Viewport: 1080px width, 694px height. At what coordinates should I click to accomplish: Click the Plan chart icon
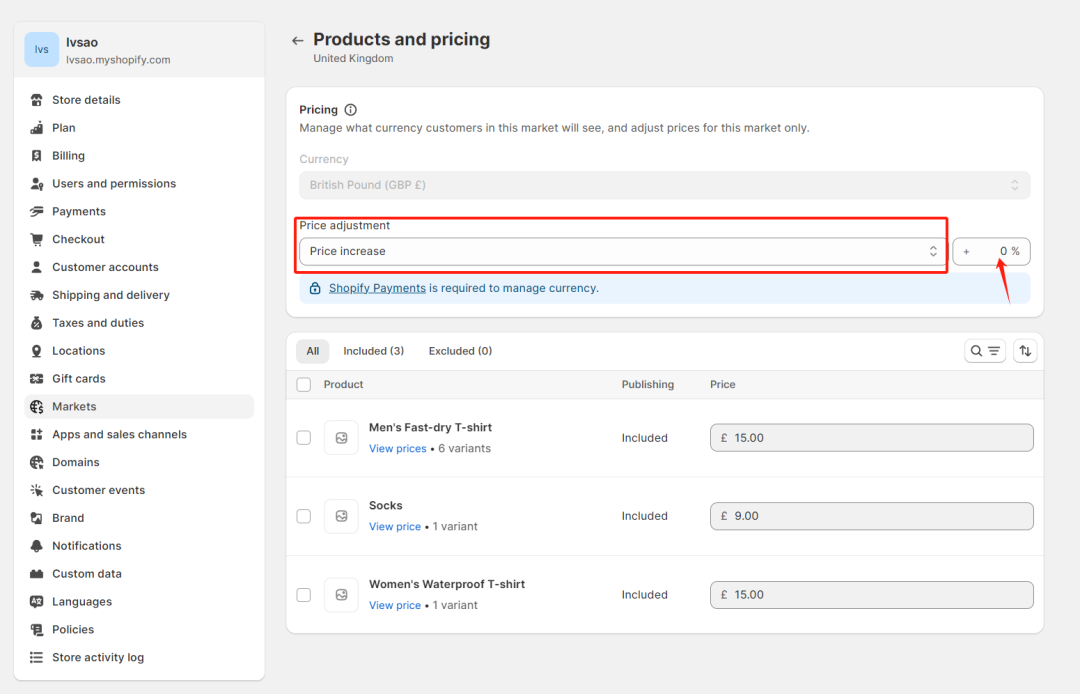coord(37,128)
